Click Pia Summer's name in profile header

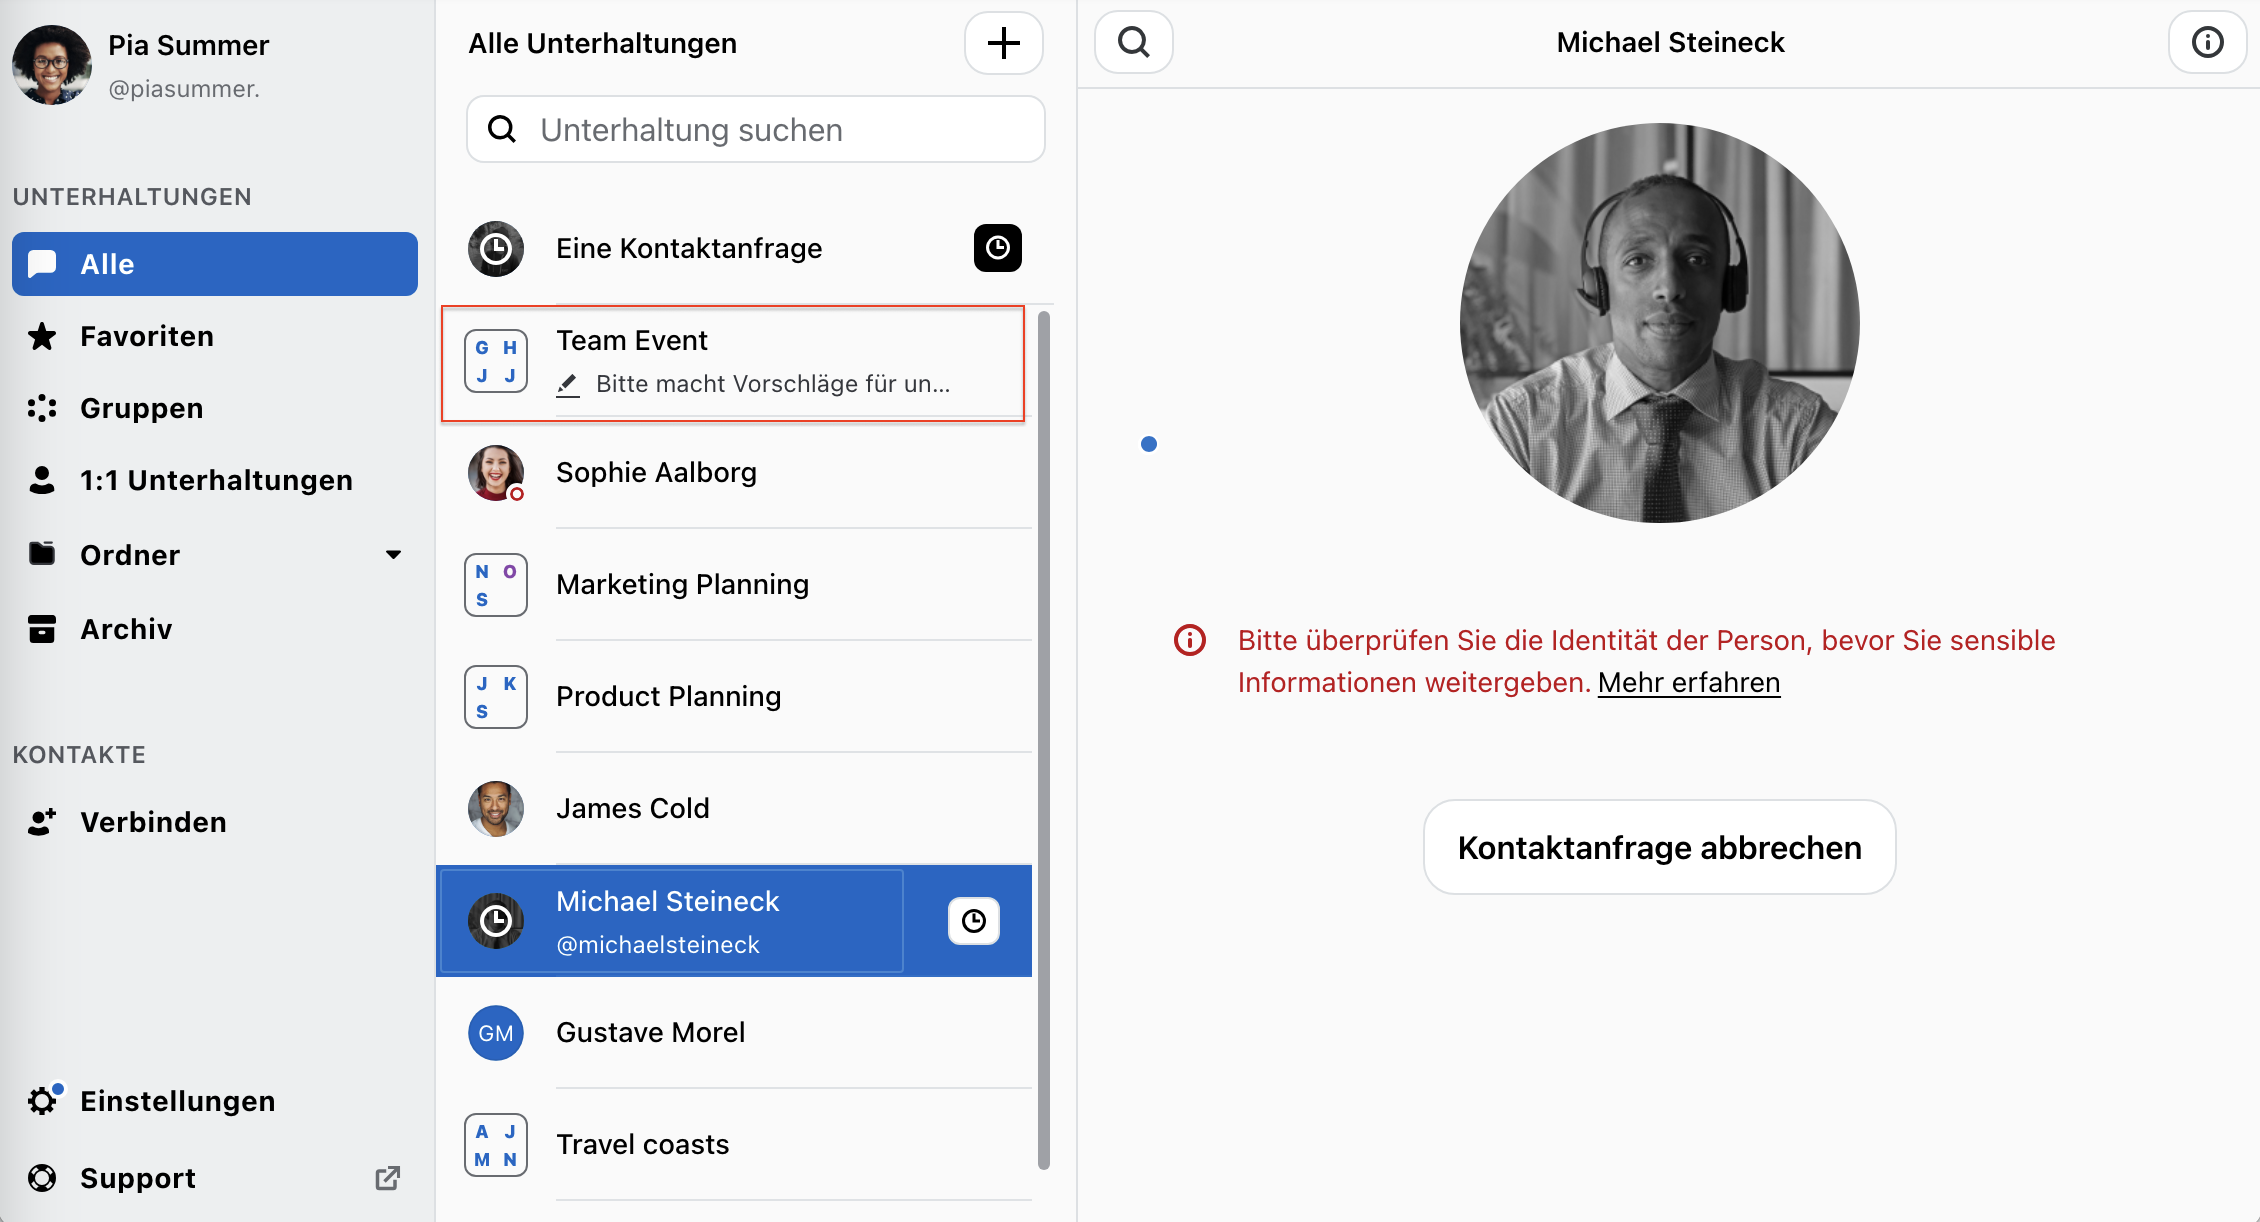188,45
